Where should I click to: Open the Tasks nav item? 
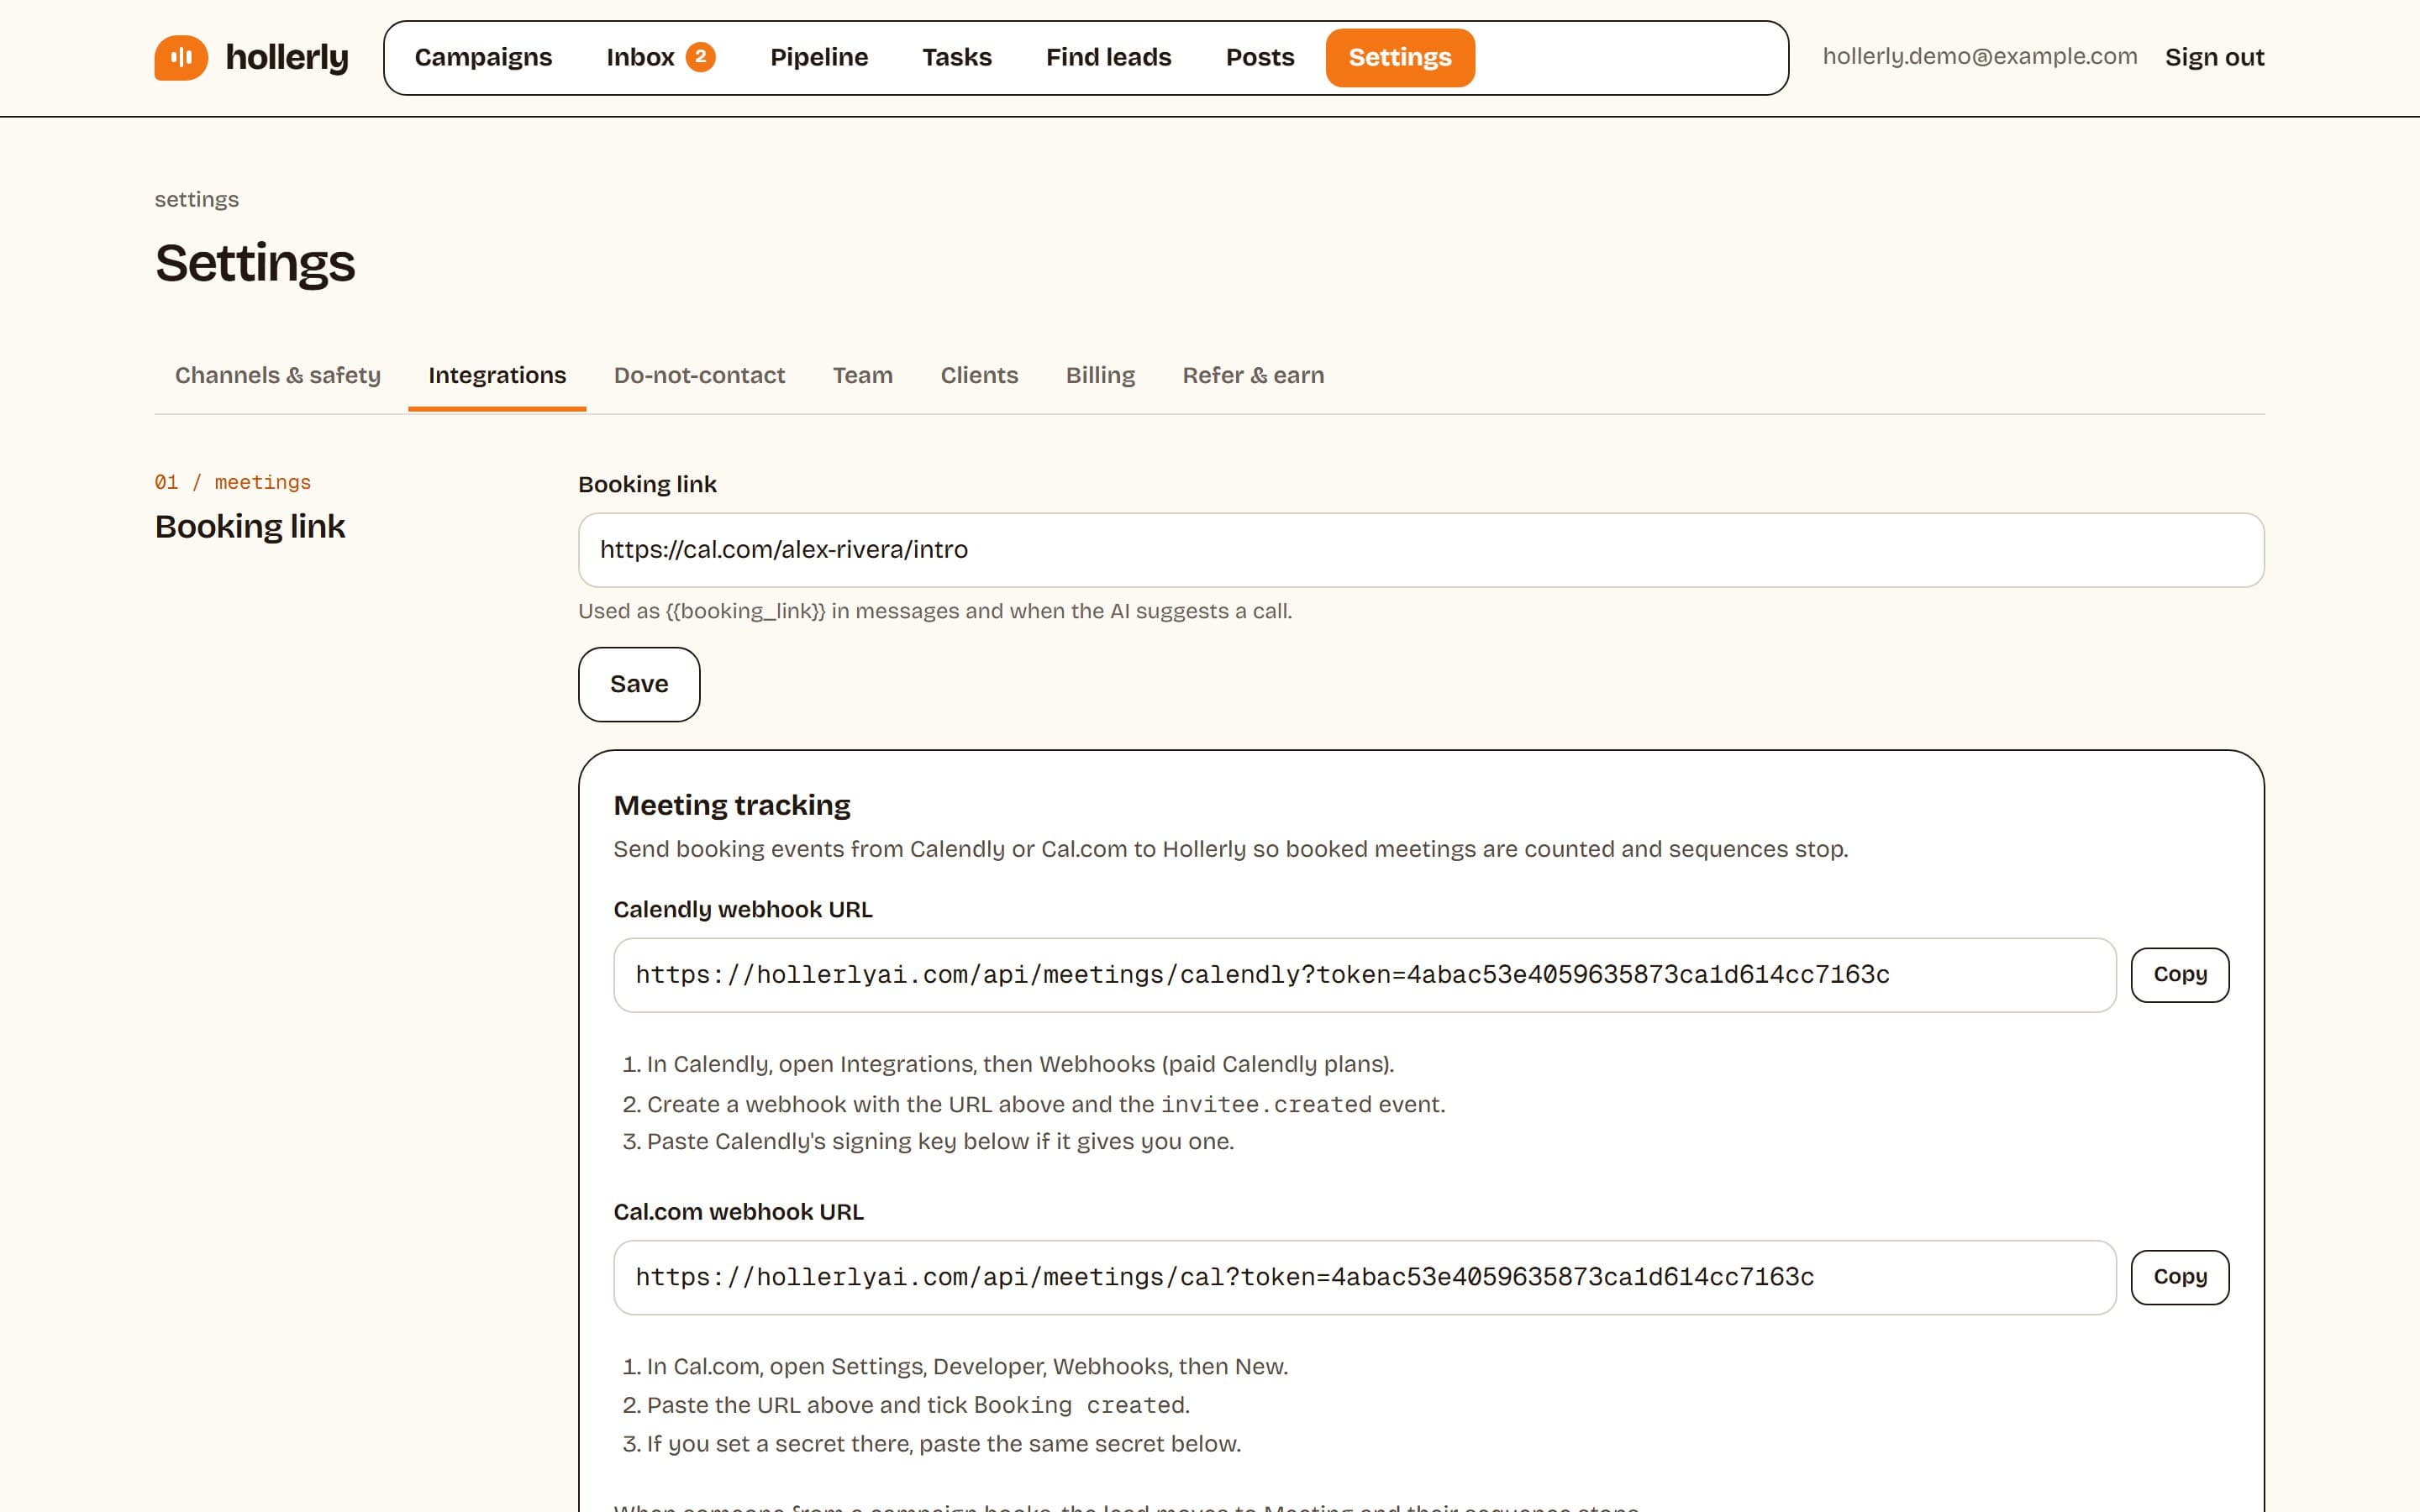pos(957,57)
